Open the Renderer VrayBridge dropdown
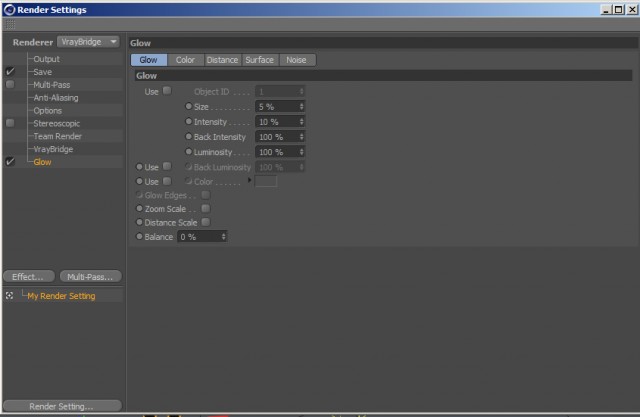 (88, 42)
